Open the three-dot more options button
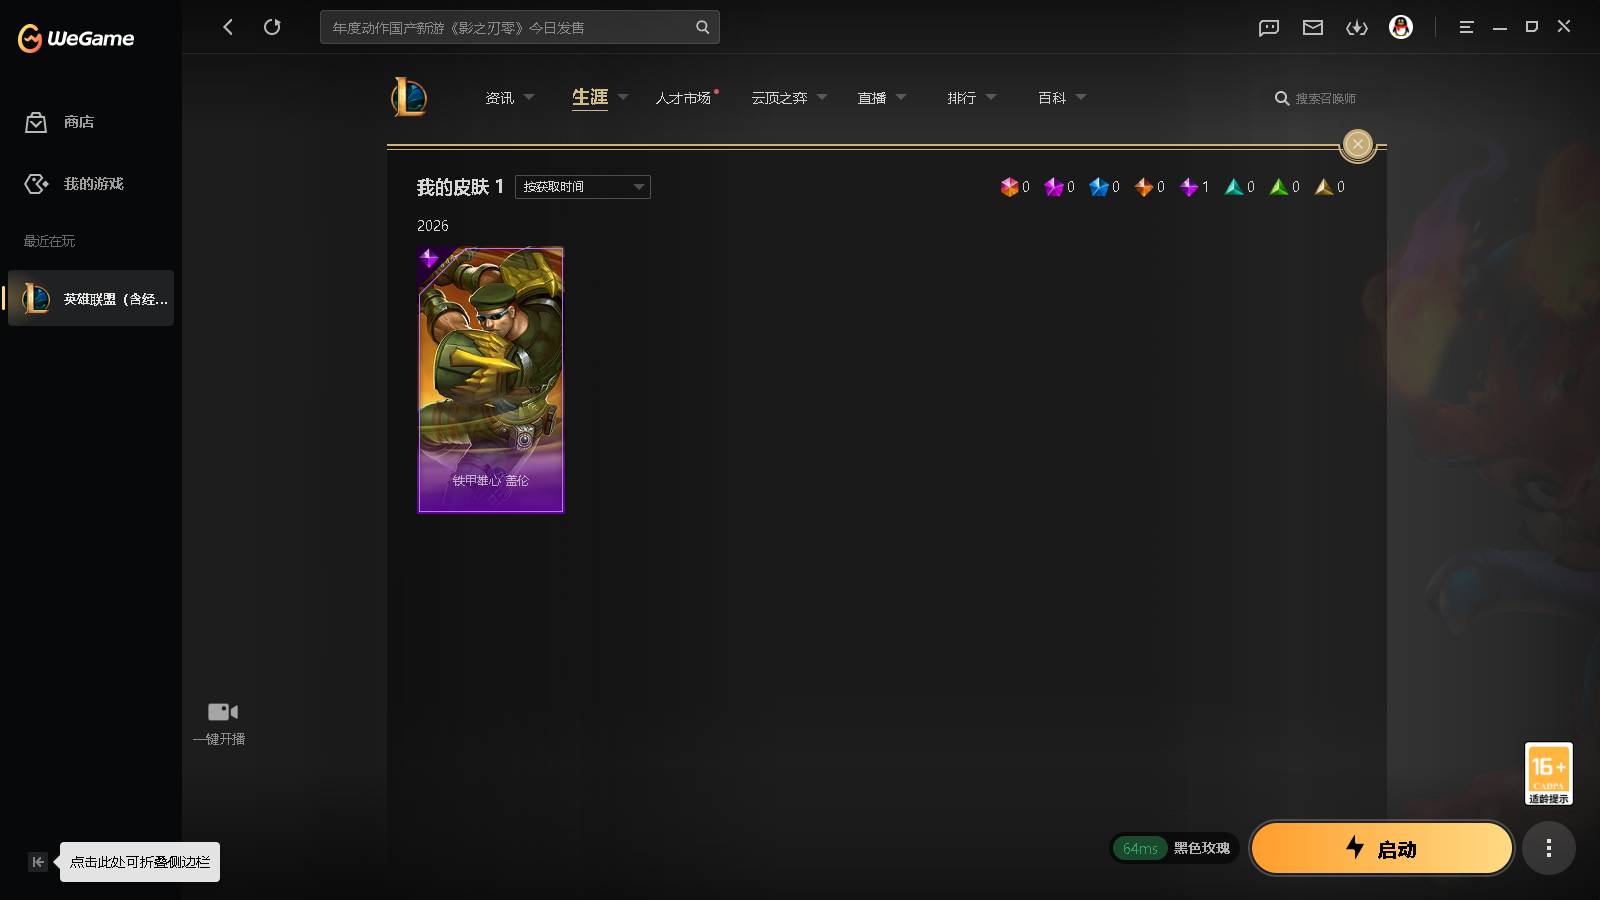Viewport: 1600px width, 900px height. pyautogui.click(x=1548, y=848)
